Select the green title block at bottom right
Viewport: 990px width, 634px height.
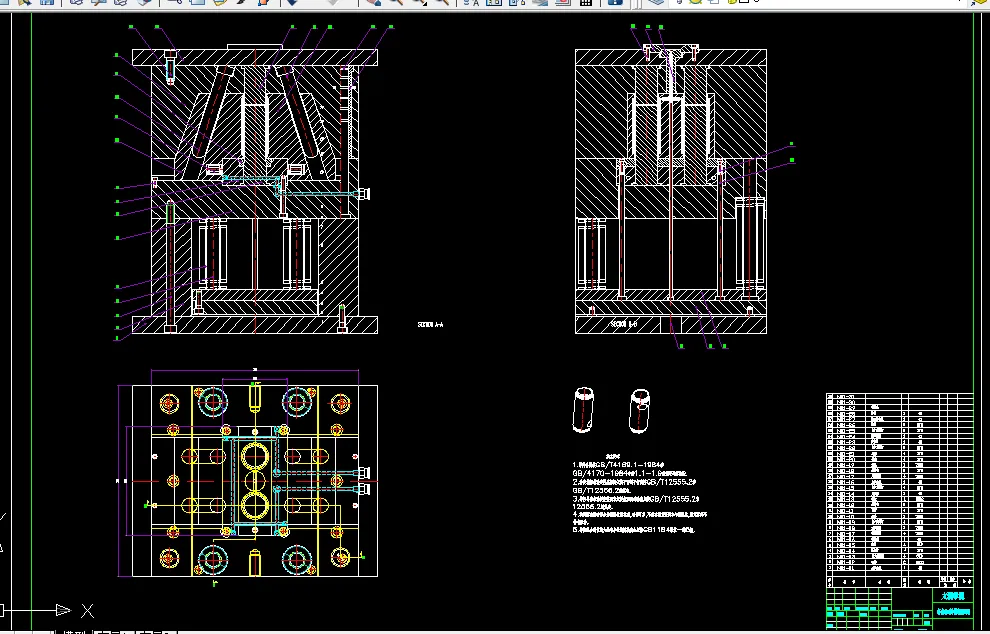(x=900, y=608)
